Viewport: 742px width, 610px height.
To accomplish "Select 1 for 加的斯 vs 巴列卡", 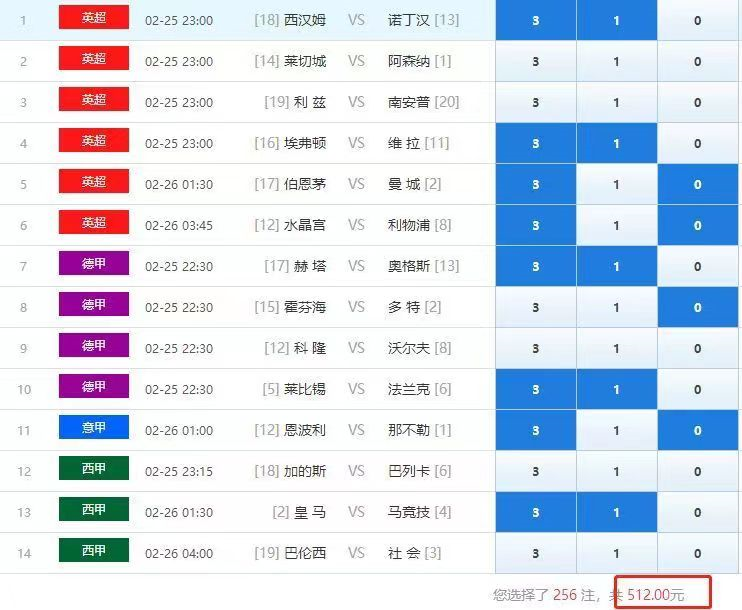I will tap(617, 471).
